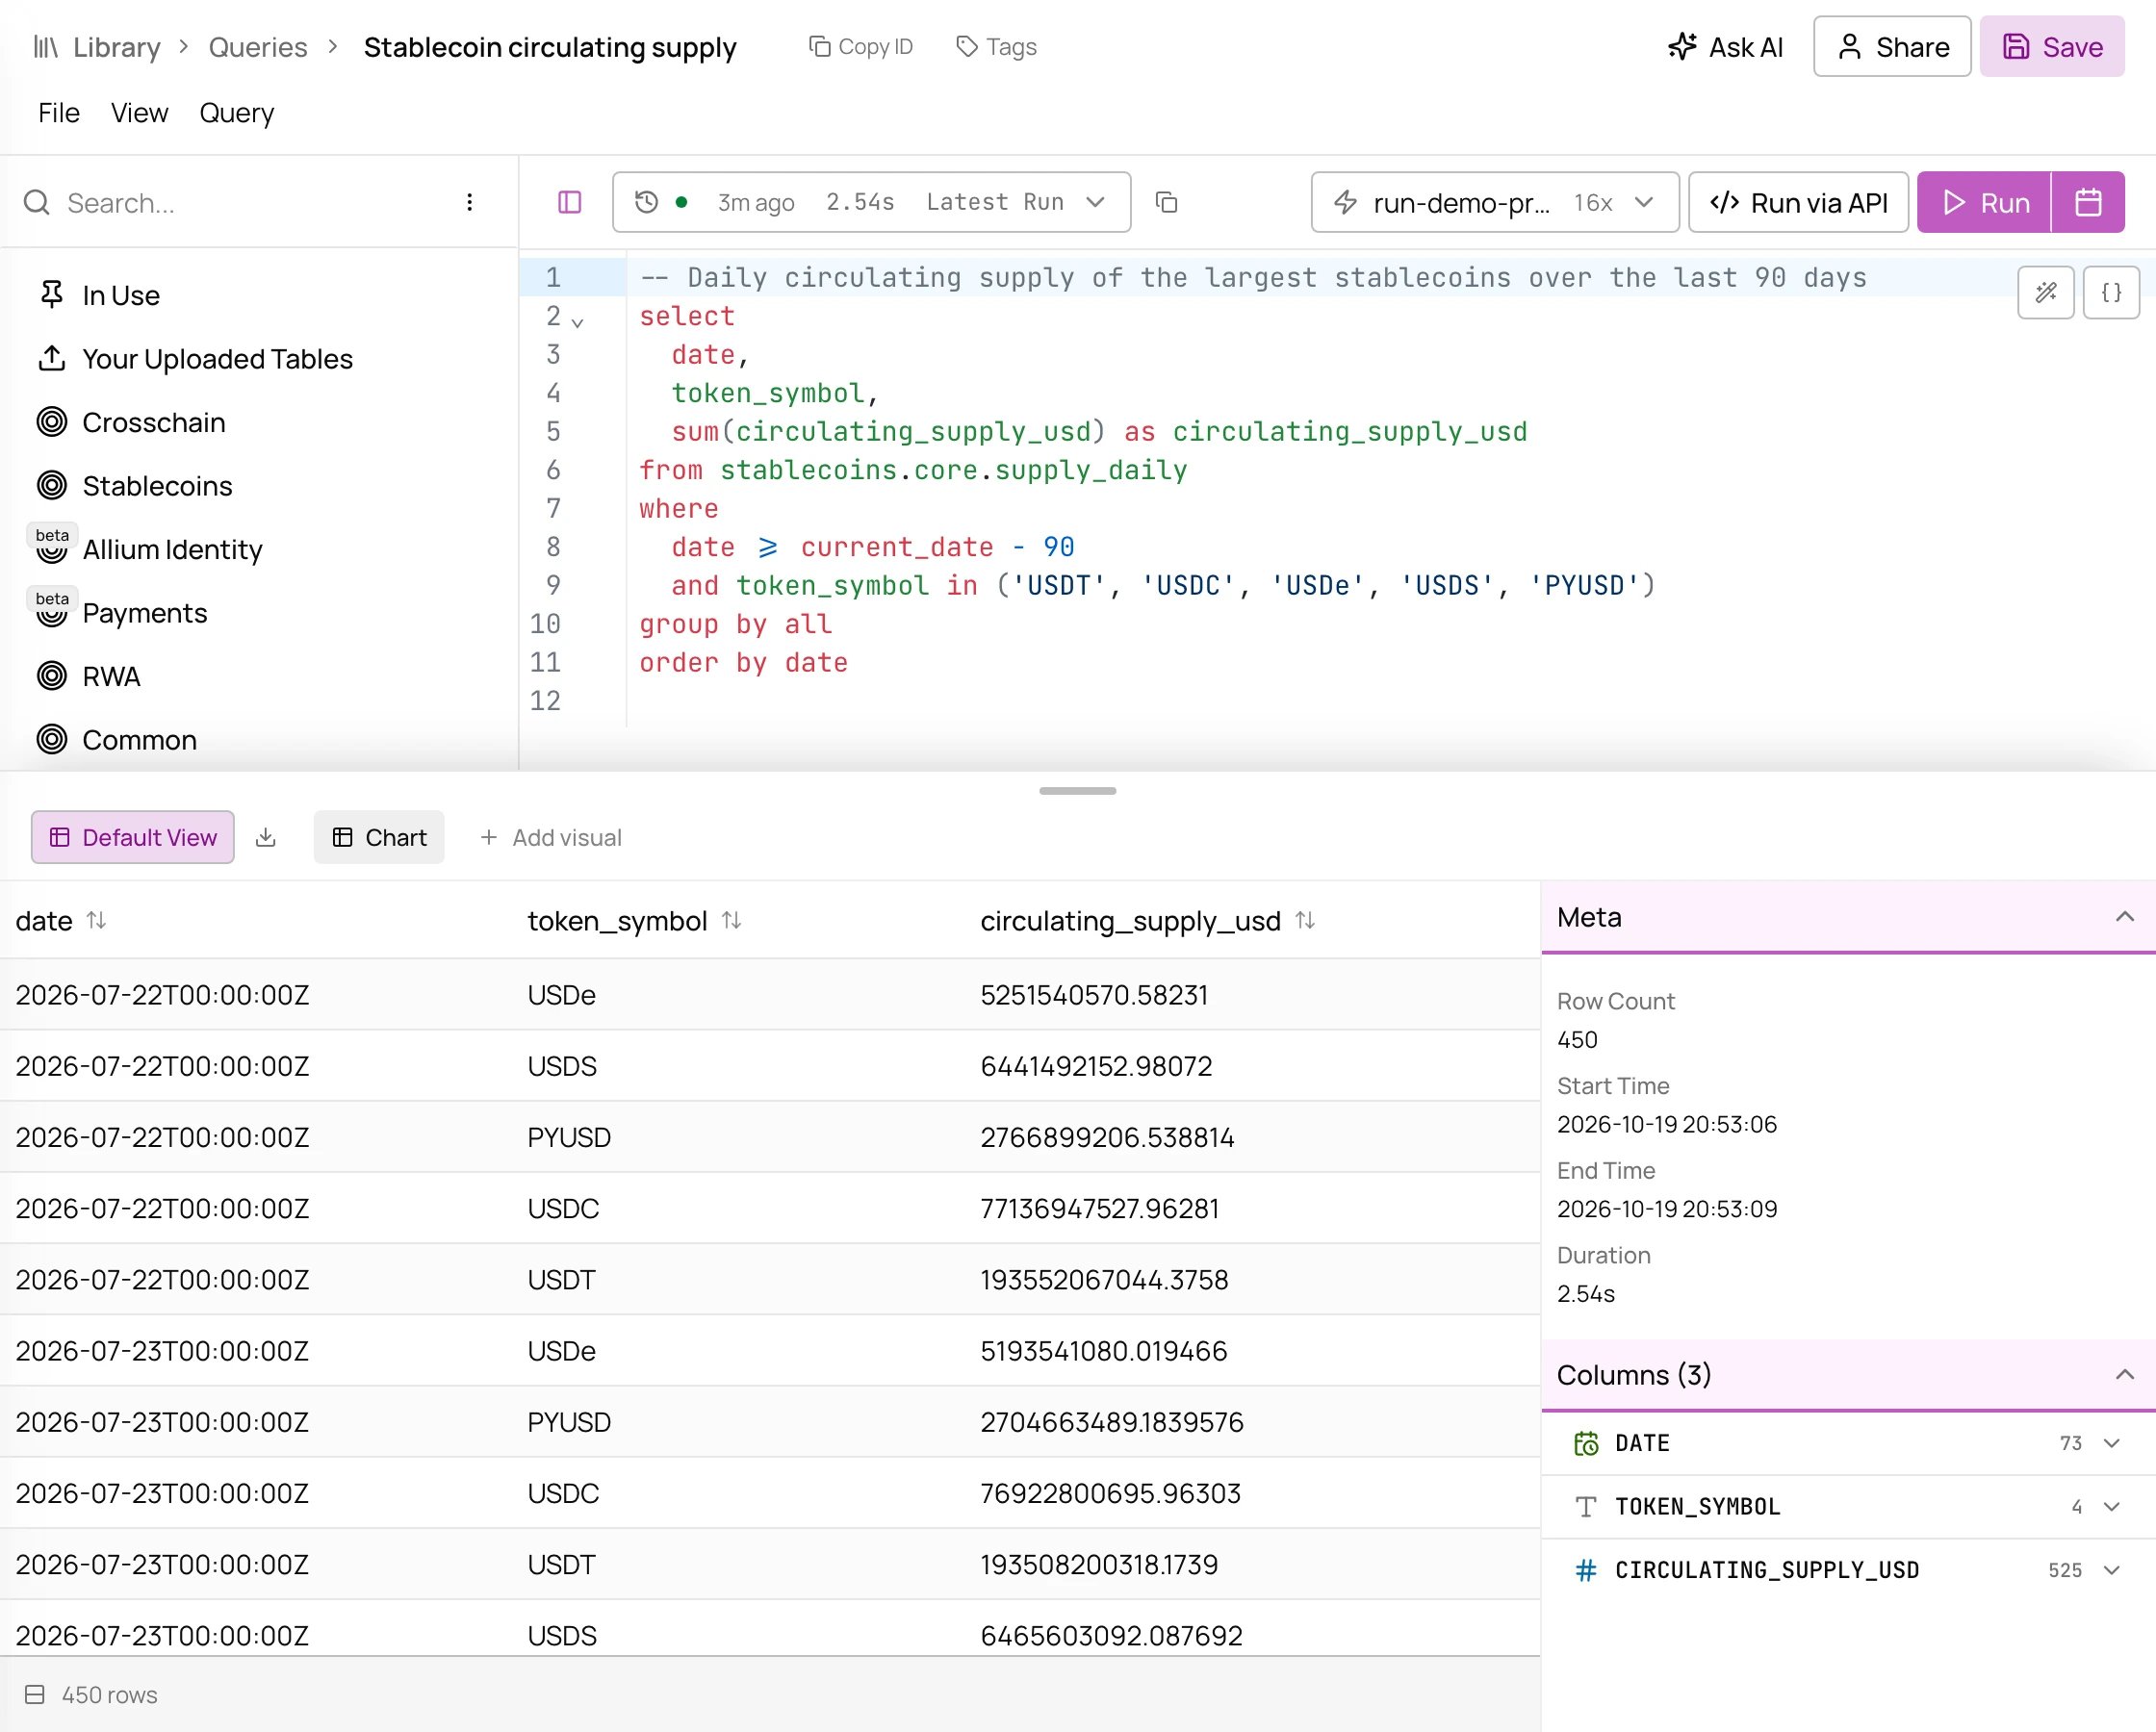Click Add visual

coord(551,837)
